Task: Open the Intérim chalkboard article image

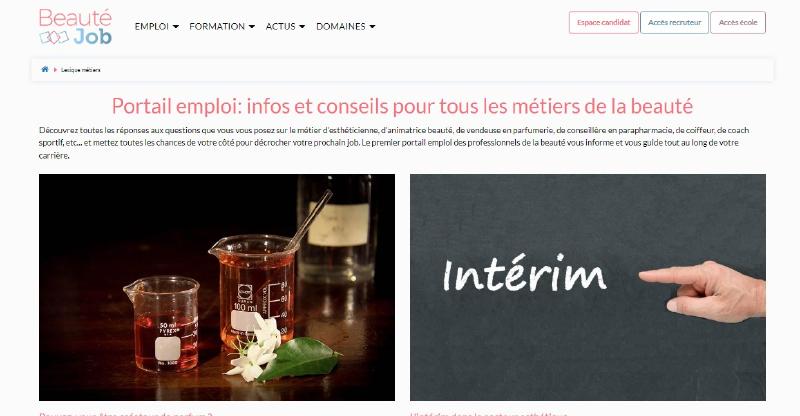Action: [588, 287]
